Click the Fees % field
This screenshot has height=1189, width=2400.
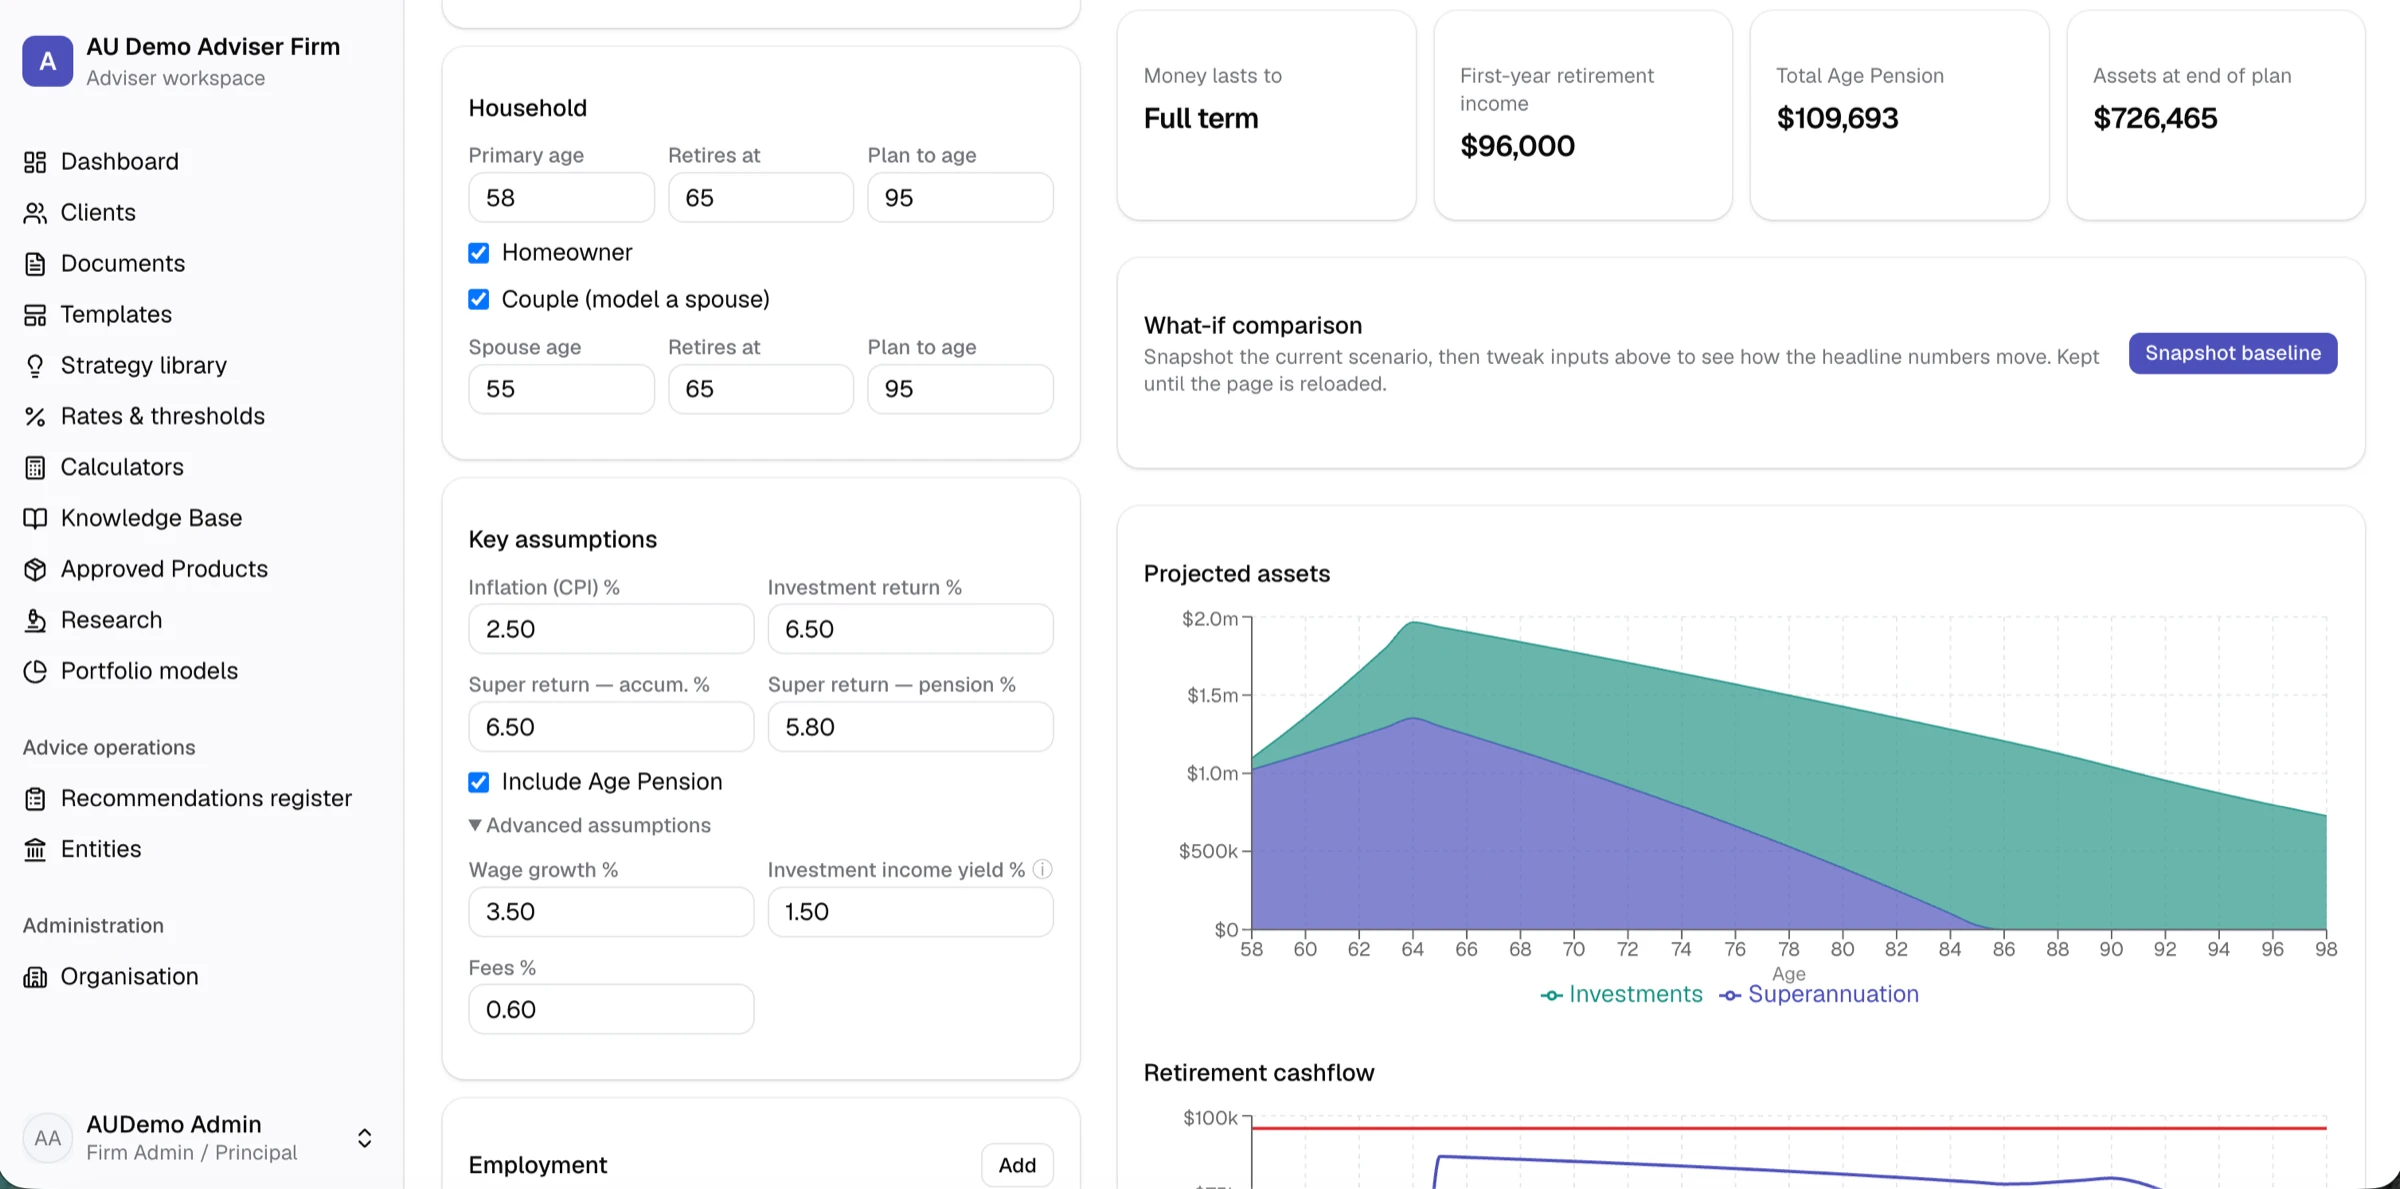tap(611, 1010)
